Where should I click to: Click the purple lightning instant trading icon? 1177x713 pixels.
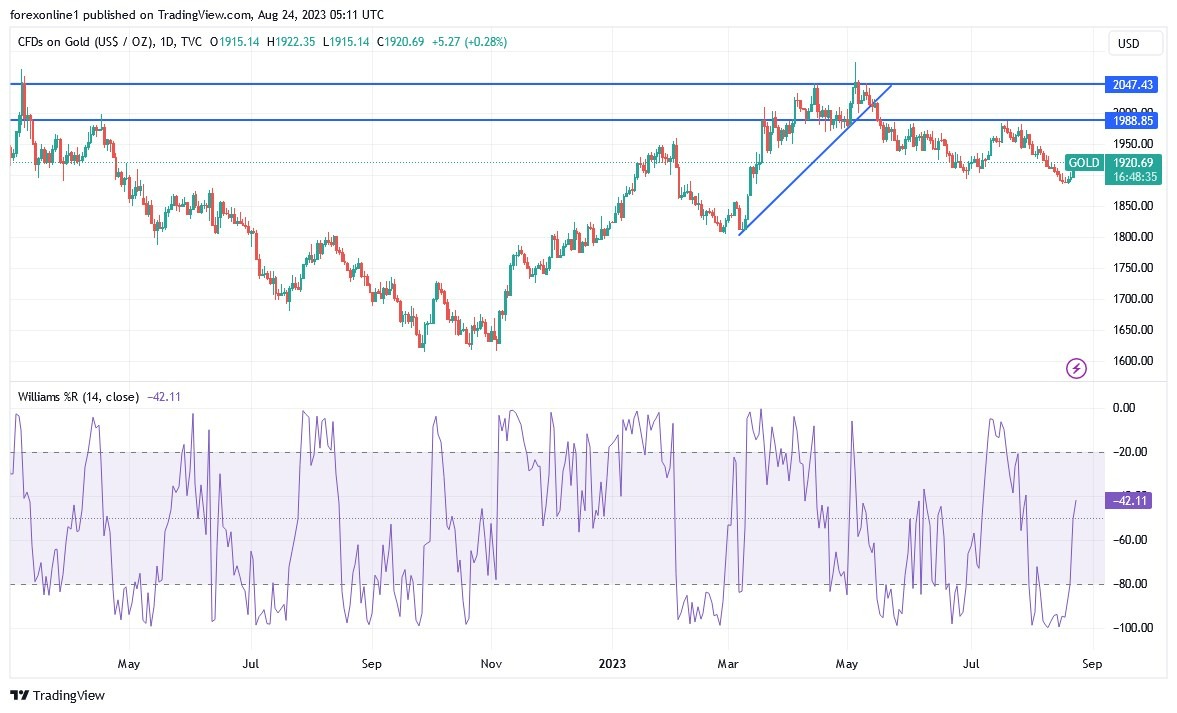1075,369
